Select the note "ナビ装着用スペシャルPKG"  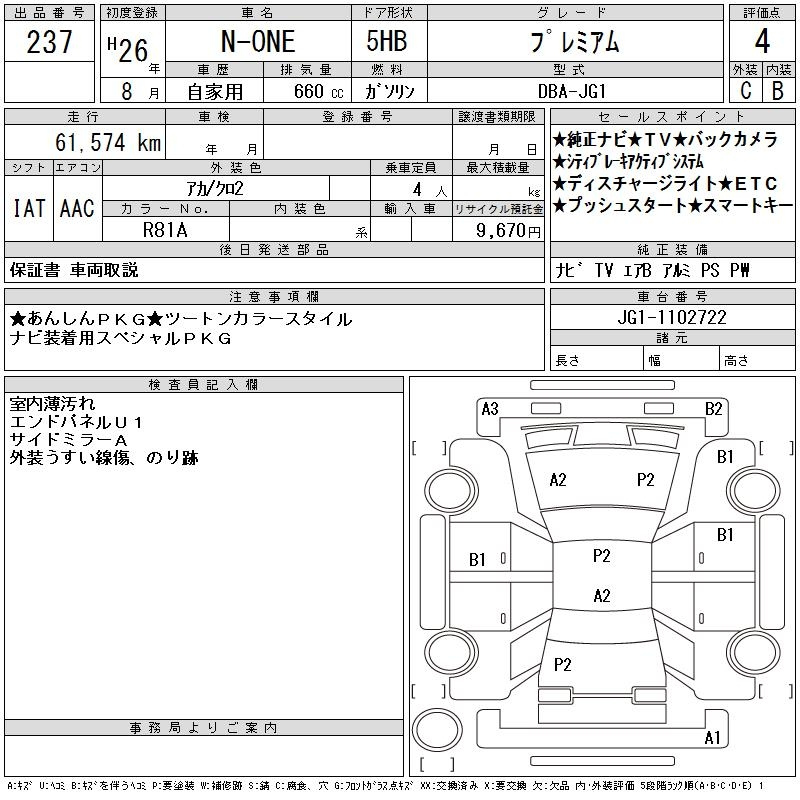(x=120, y=338)
